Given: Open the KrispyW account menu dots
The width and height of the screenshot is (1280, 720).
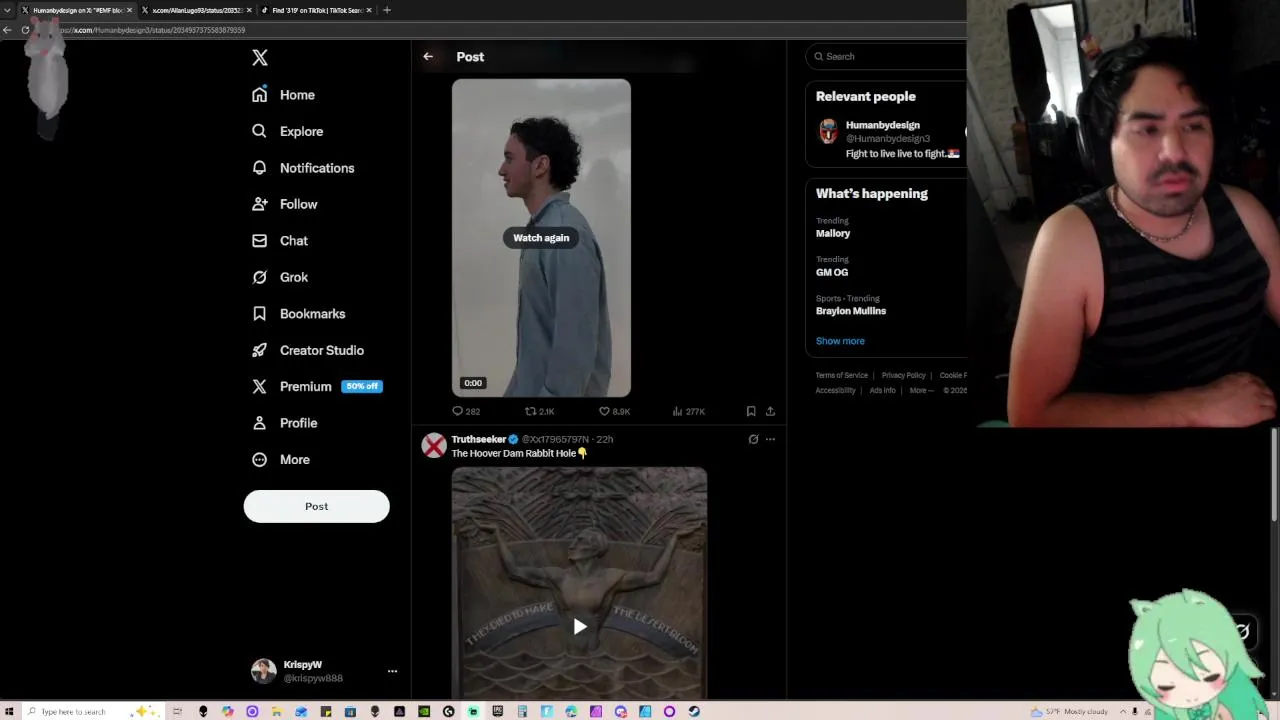Looking at the screenshot, I should coord(392,671).
